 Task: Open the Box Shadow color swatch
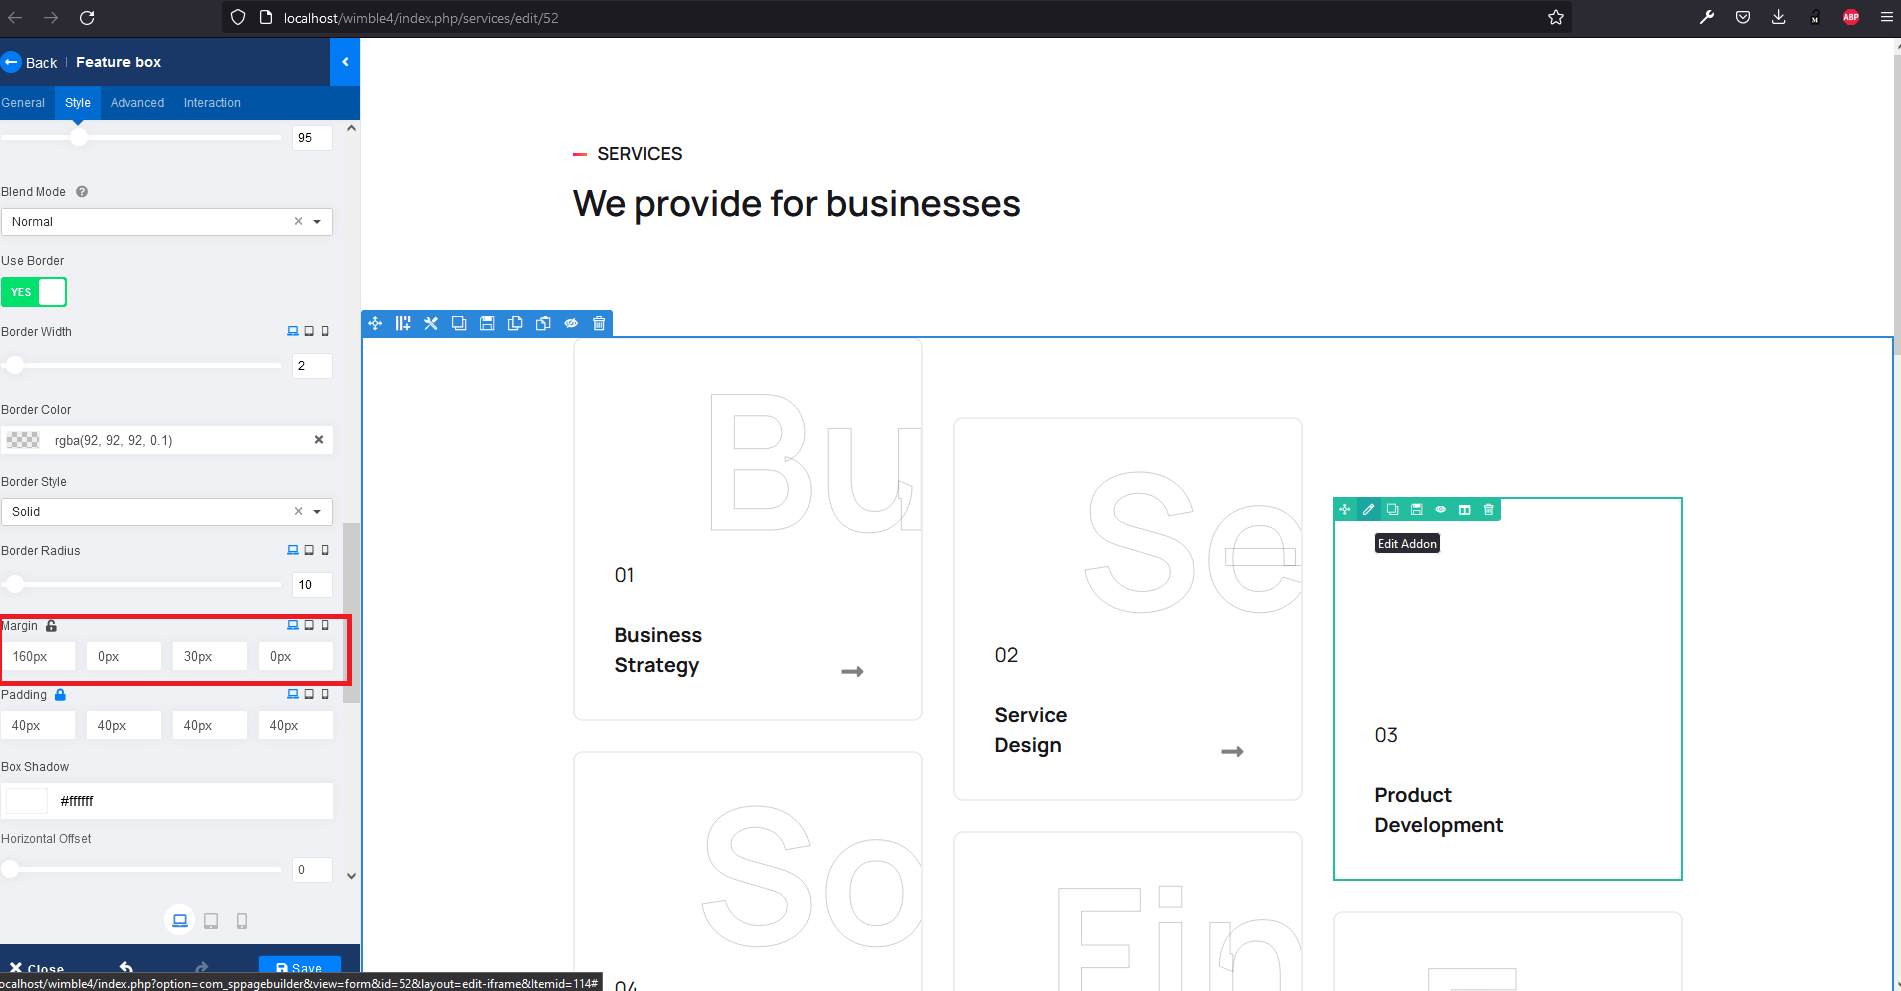pos(25,800)
